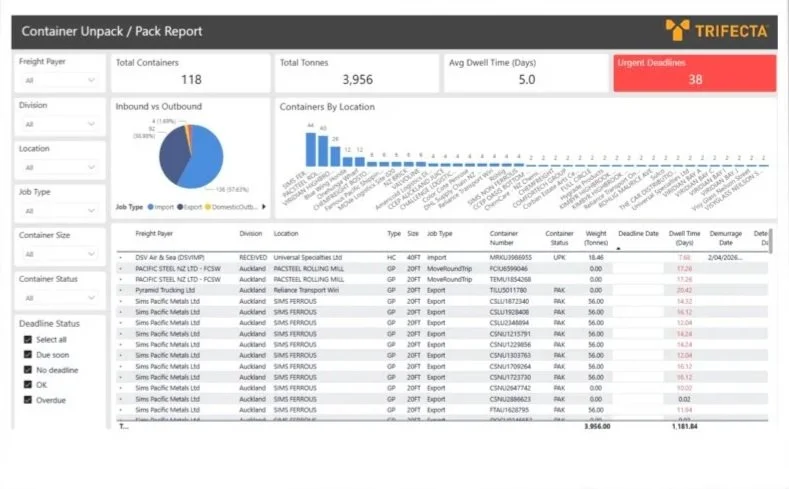Click the 18.46 weight value
The image size is (789, 489).
596,258
